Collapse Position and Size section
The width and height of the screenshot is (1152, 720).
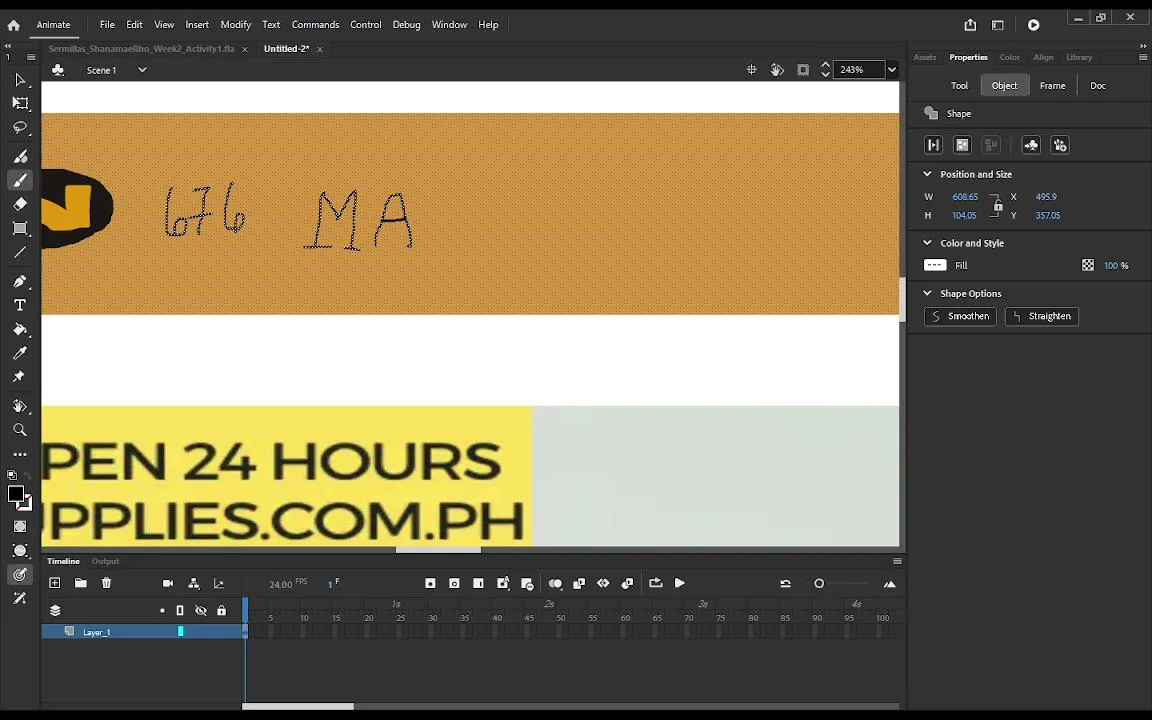(927, 174)
